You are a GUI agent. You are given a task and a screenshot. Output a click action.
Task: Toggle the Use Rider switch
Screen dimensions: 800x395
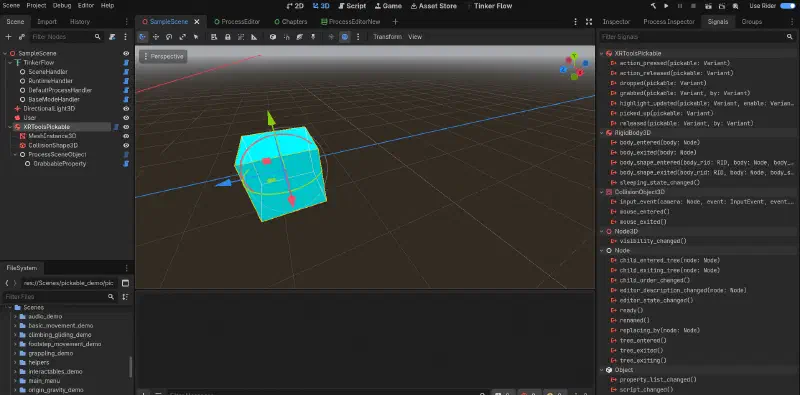pyautogui.click(x=788, y=6)
